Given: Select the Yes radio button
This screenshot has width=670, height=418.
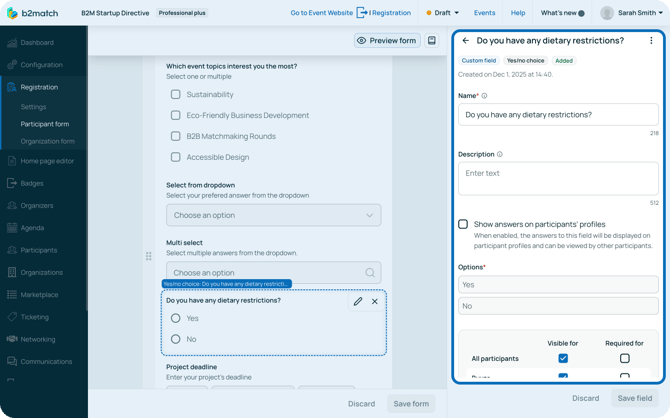Looking at the screenshot, I should click(176, 318).
